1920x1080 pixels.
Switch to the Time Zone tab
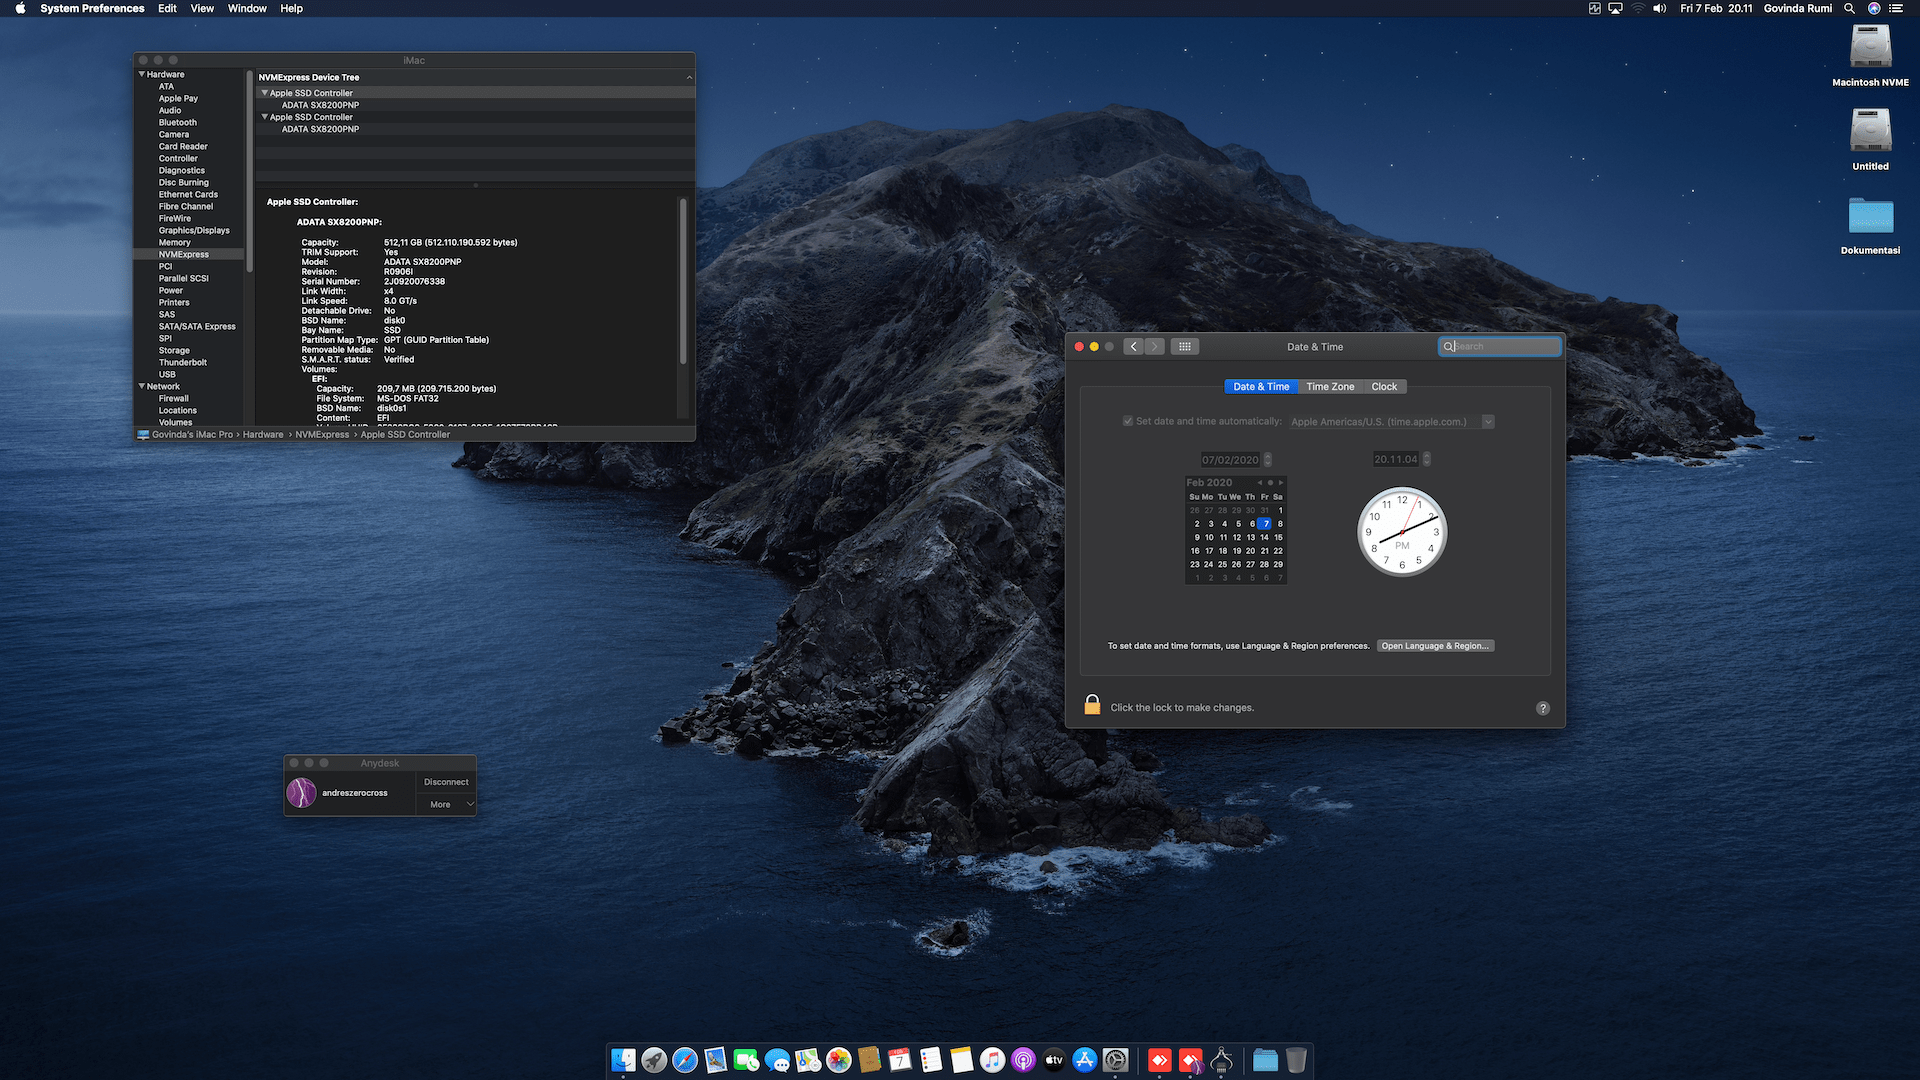(x=1330, y=386)
